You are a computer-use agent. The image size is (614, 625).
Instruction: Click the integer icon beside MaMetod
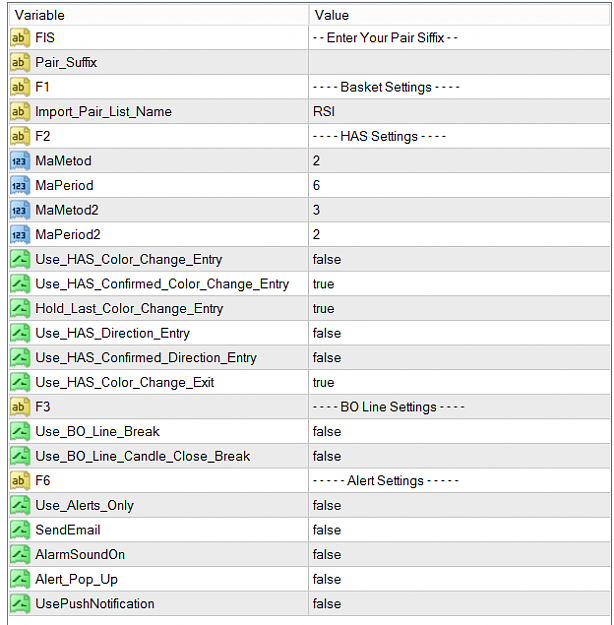pyautogui.click(x=20, y=161)
